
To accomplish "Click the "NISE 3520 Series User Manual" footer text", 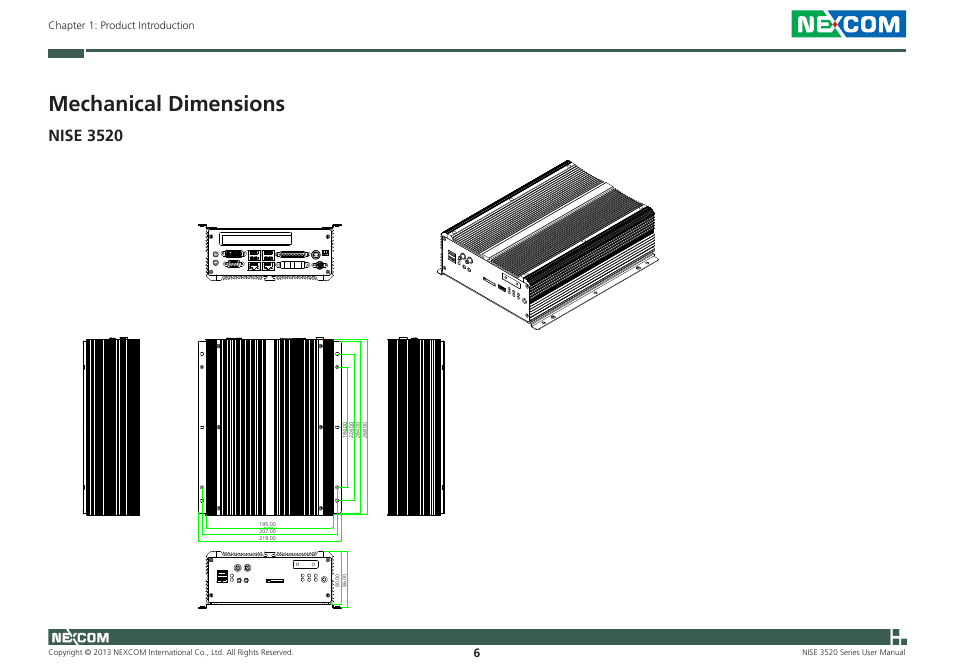I will pos(854,653).
